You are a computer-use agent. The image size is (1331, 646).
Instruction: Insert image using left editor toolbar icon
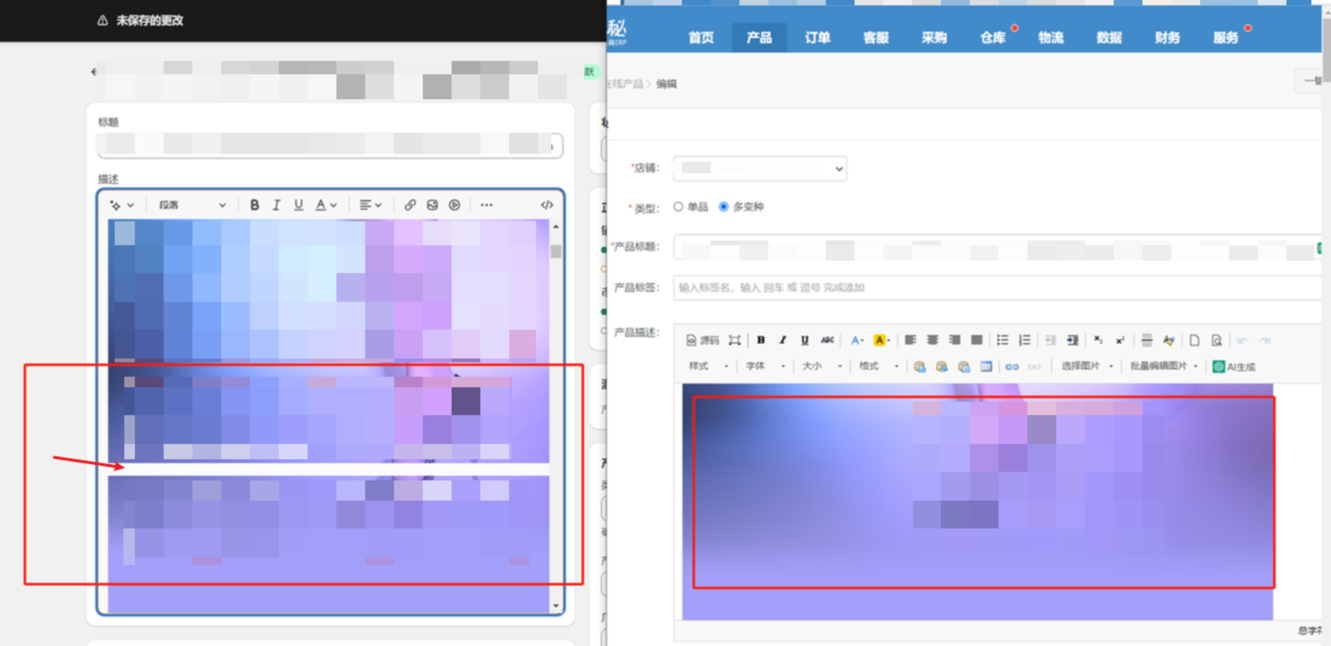click(432, 205)
